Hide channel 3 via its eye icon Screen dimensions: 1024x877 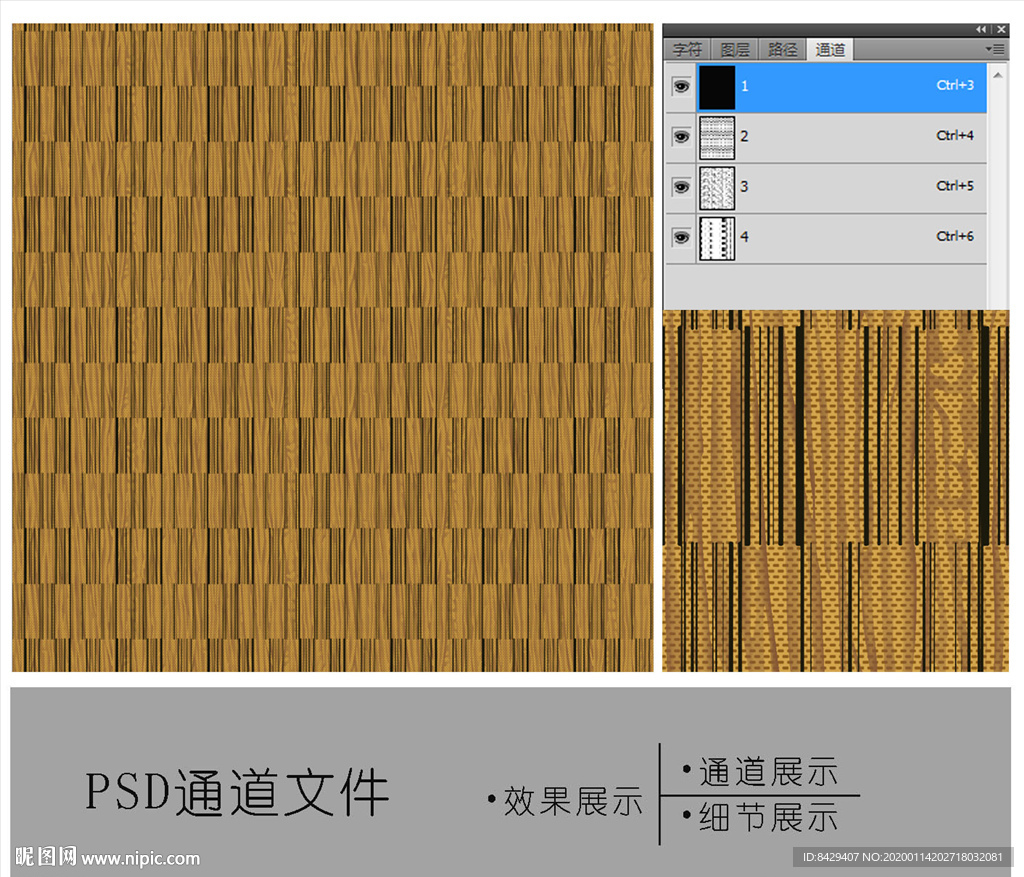tap(681, 187)
